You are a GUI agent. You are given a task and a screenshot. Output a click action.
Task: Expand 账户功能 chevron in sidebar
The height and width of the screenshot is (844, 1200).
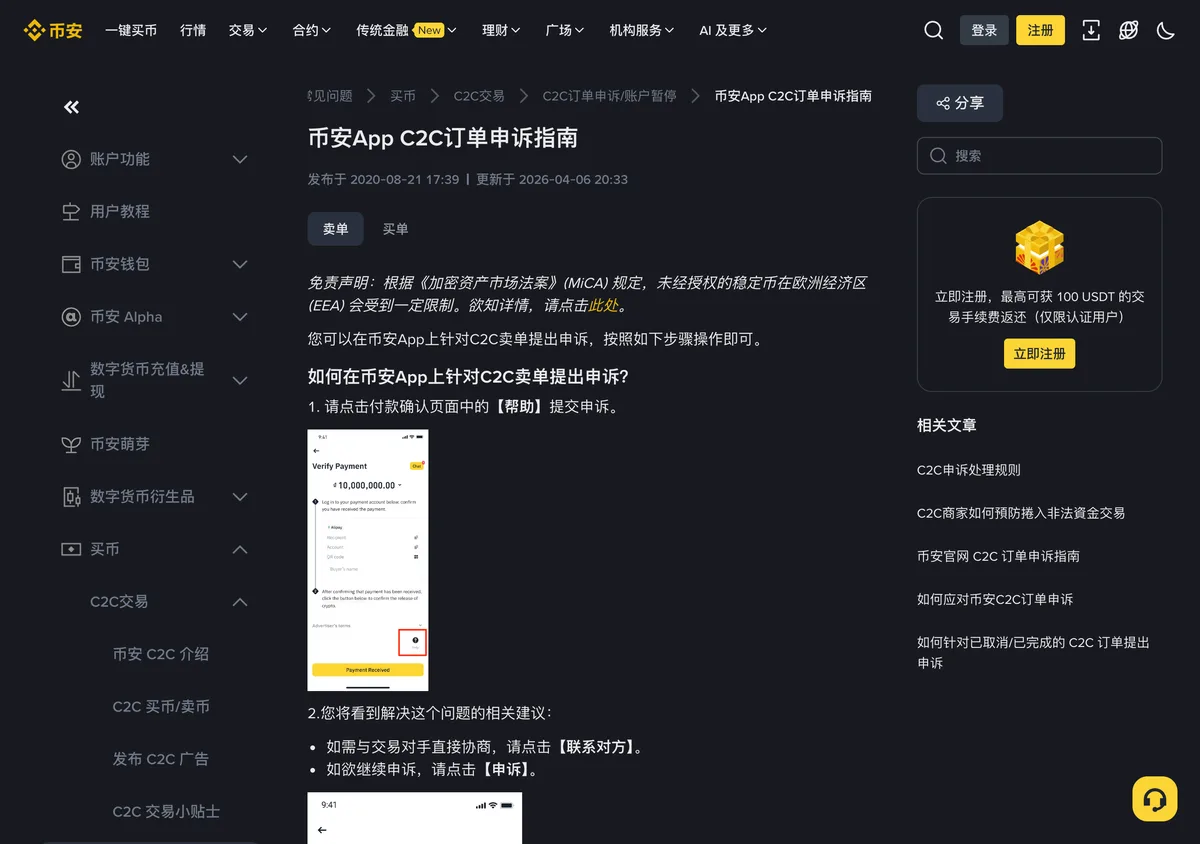click(240, 159)
